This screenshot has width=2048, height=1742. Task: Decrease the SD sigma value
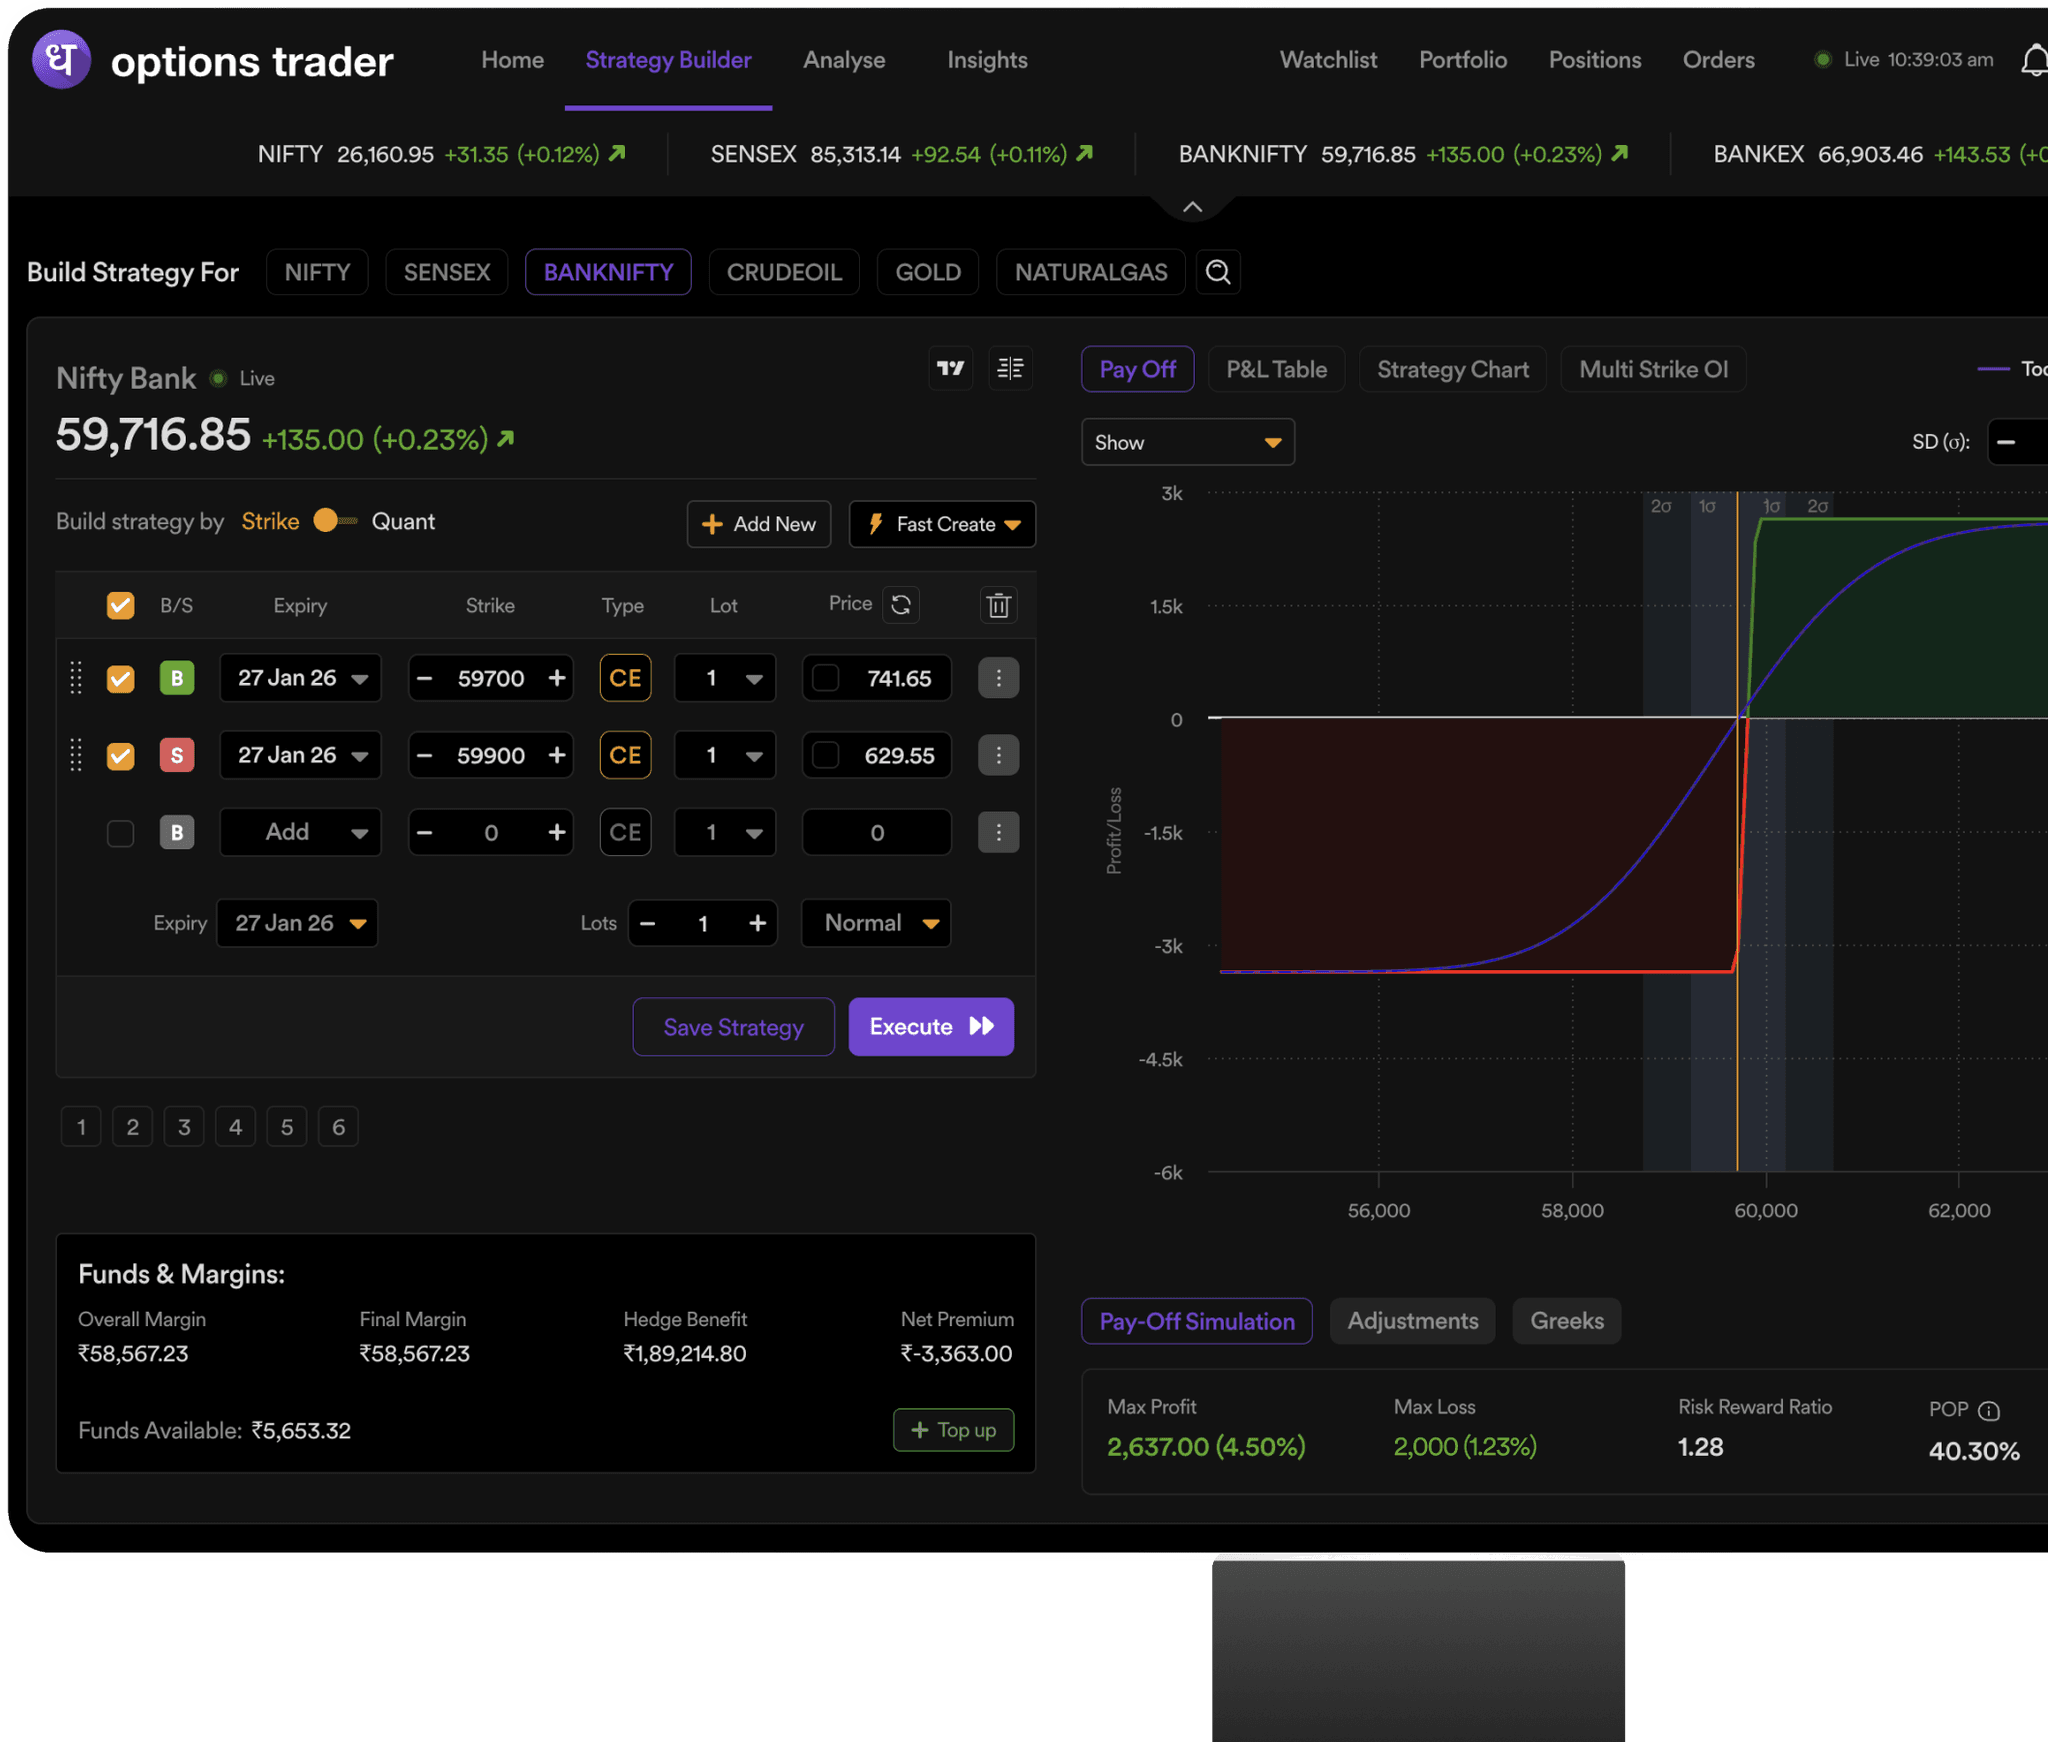(2006, 442)
